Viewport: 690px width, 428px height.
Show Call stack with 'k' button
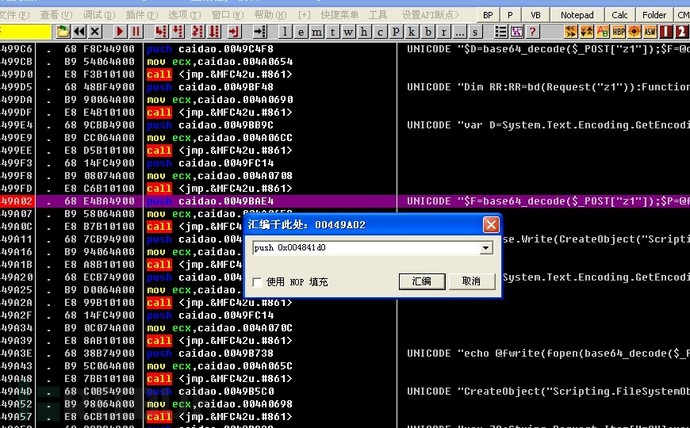(412, 32)
